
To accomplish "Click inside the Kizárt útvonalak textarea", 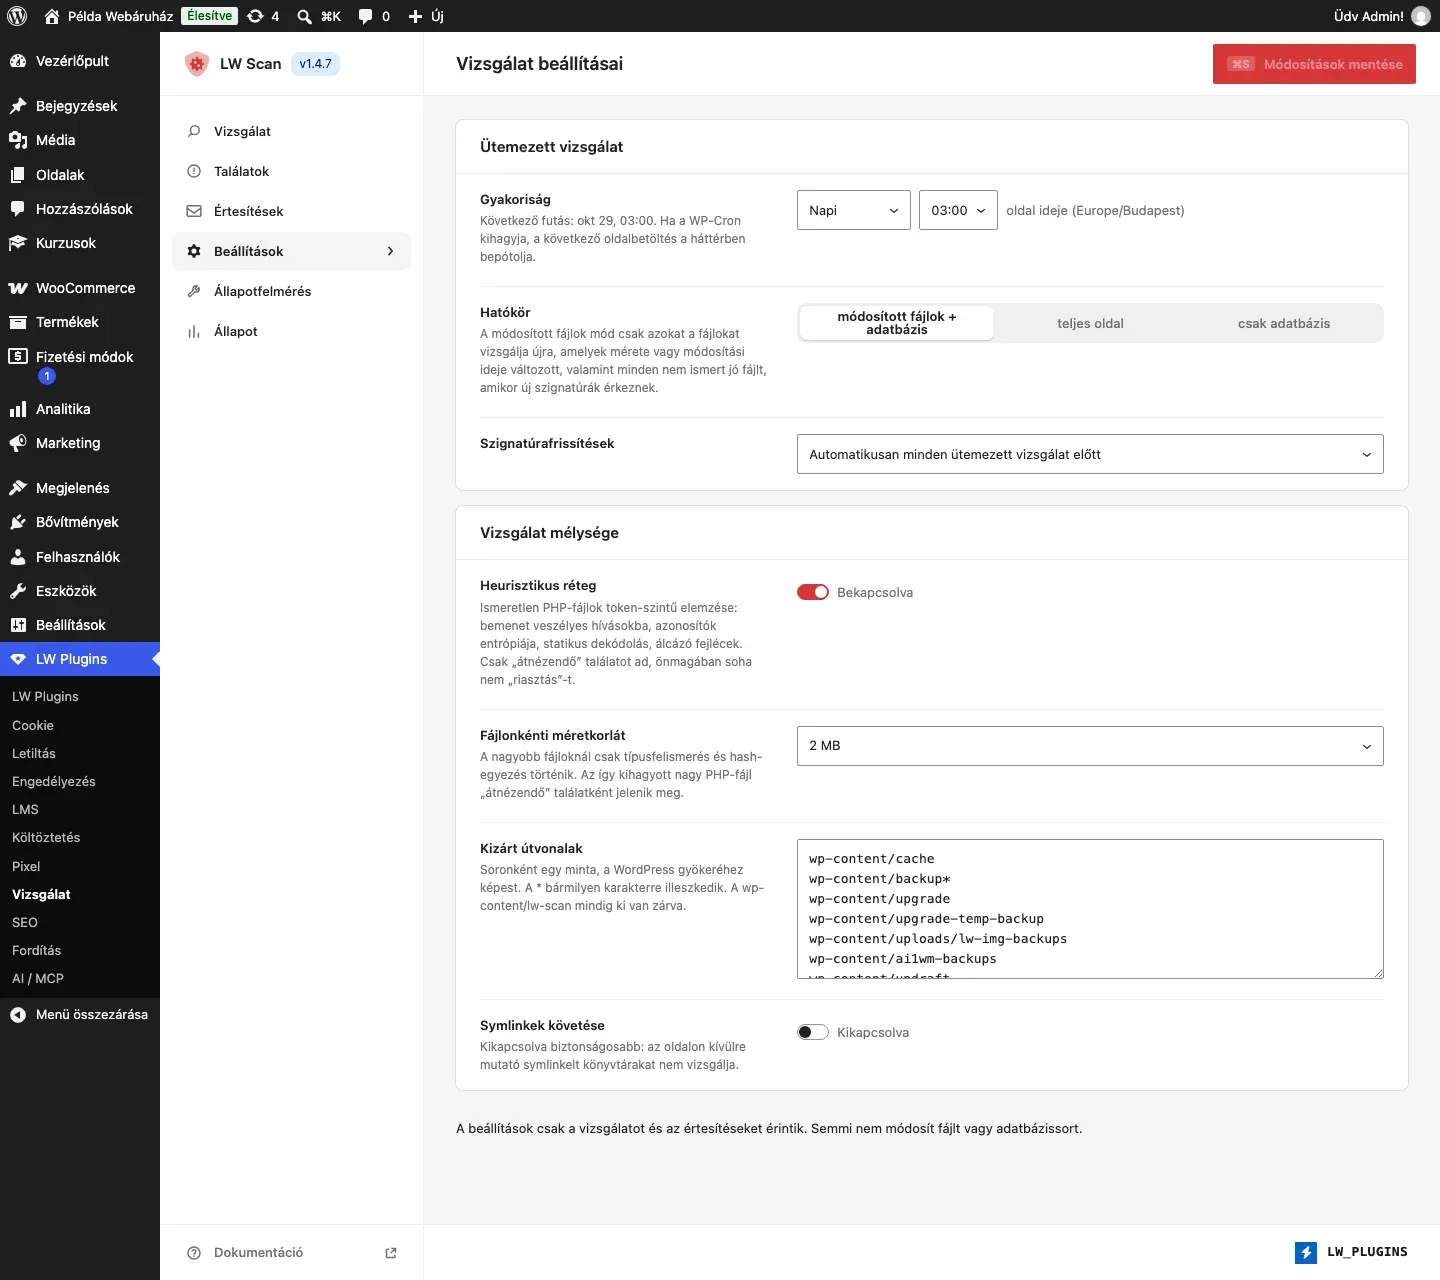I will tap(1090, 909).
